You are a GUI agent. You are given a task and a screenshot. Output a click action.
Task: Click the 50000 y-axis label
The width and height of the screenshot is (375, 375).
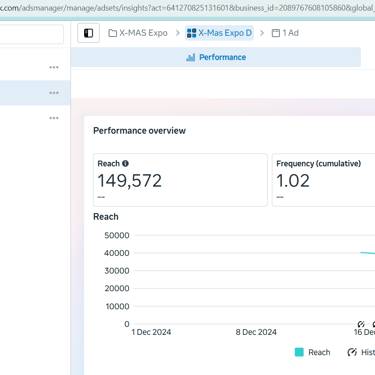coord(117,235)
